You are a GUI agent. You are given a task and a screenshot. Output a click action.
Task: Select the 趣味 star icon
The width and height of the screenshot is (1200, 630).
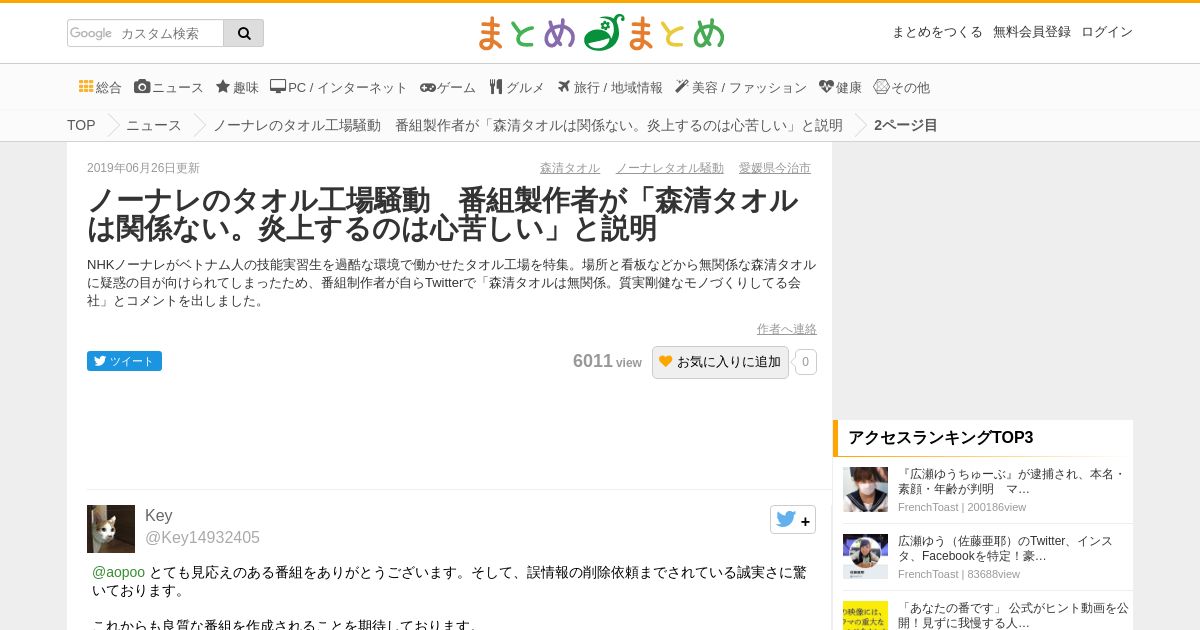click(223, 87)
